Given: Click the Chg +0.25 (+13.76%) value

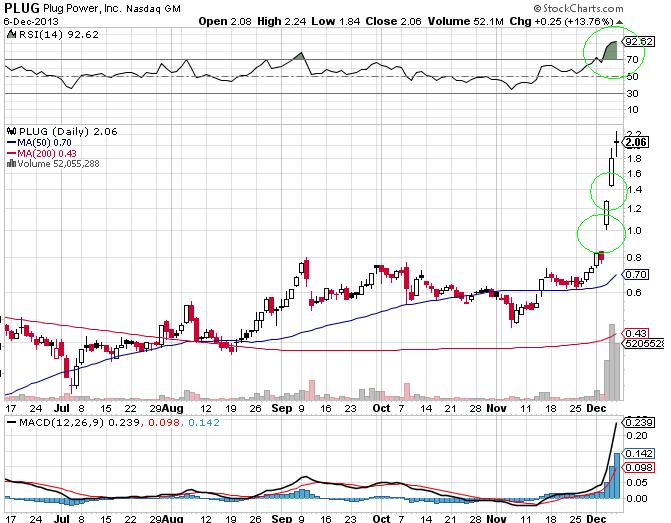Looking at the screenshot, I should [561, 21].
